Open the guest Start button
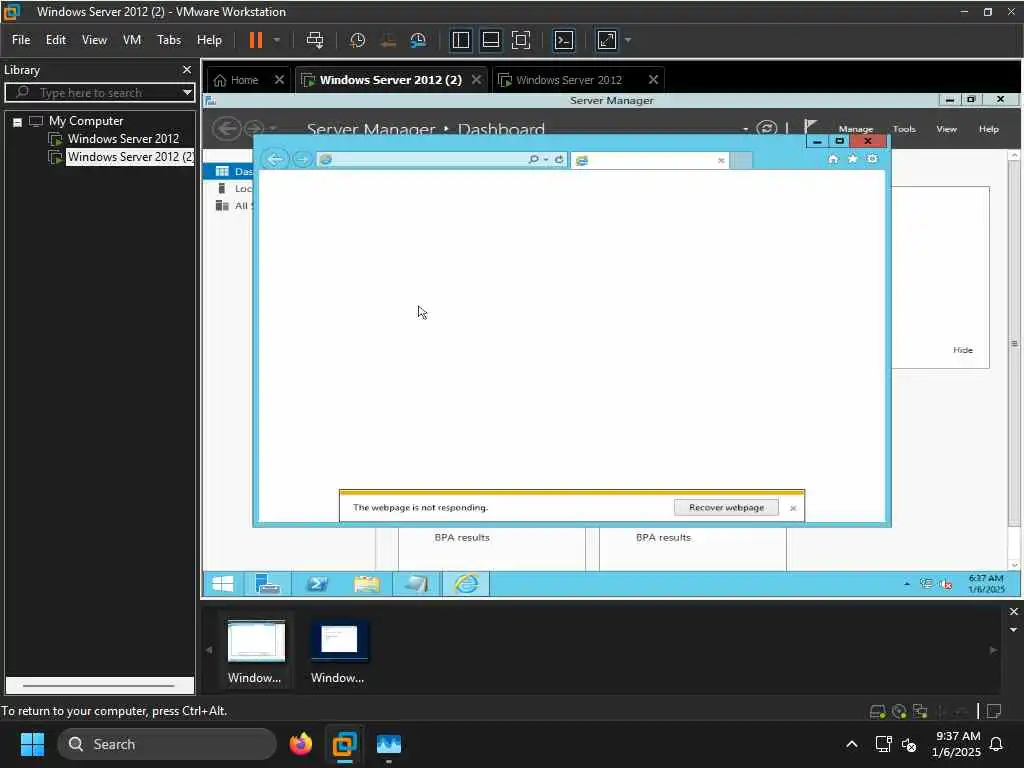This screenshot has height=768, width=1024. point(223,584)
